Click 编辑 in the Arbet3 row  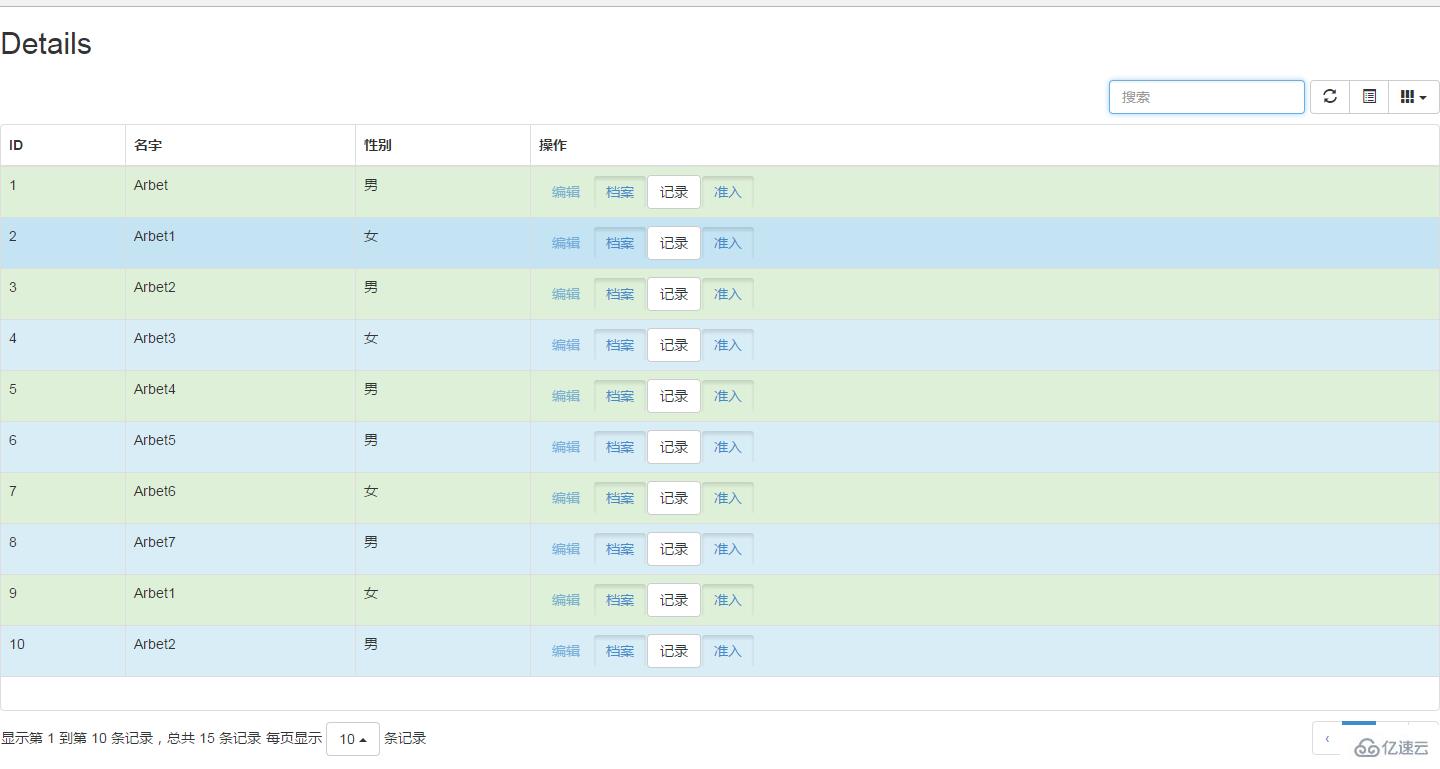[x=566, y=345]
